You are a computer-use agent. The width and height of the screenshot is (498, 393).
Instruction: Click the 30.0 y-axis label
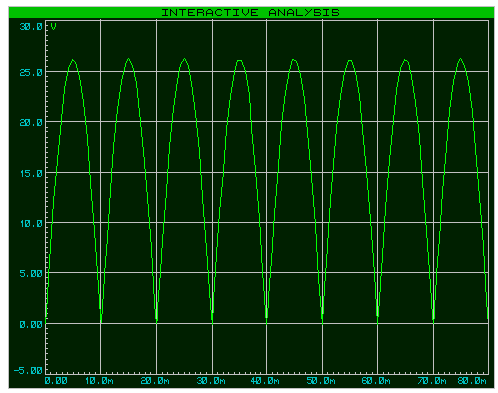[31, 27]
